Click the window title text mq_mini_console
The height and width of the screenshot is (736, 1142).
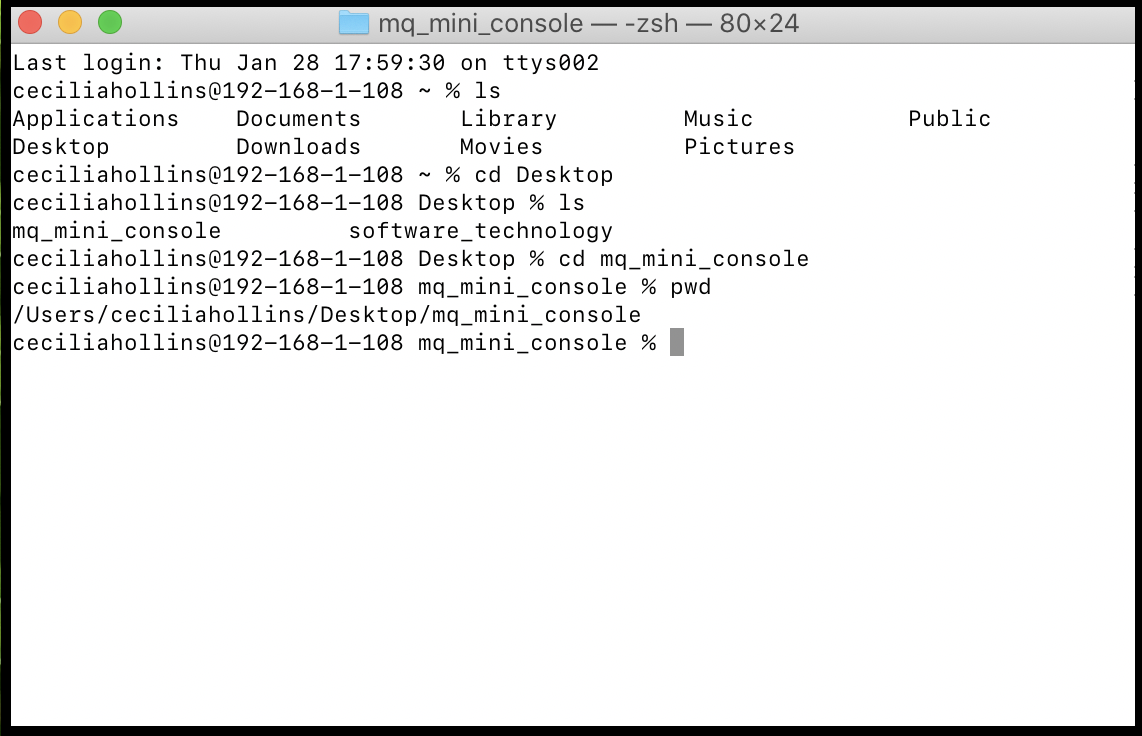pyautogui.click(x=480, y=23)
